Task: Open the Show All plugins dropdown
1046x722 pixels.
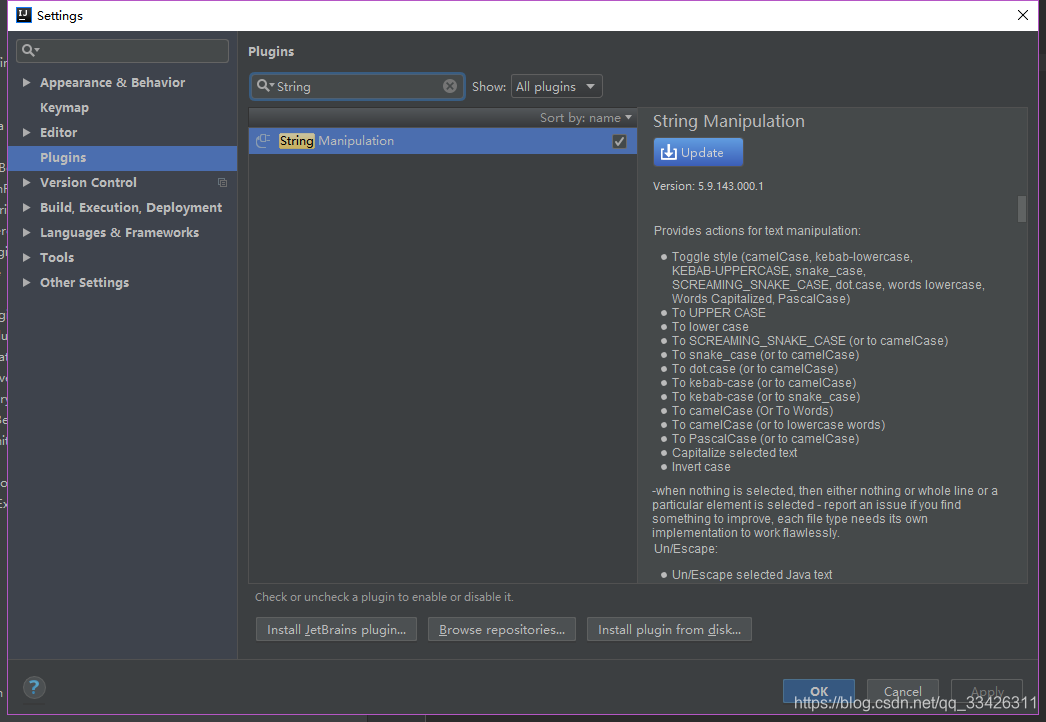Action: (x=556, y=86)
